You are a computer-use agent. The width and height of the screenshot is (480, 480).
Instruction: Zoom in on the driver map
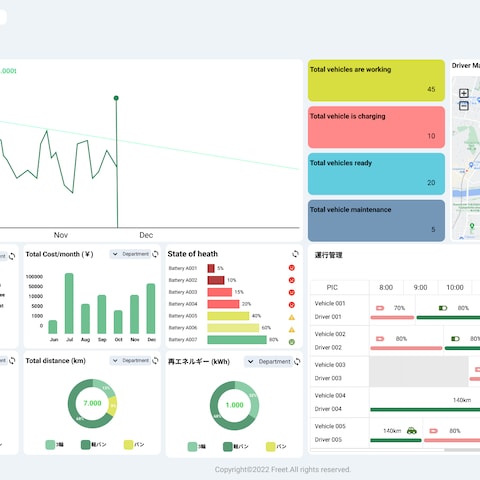(x=464, y=93)
